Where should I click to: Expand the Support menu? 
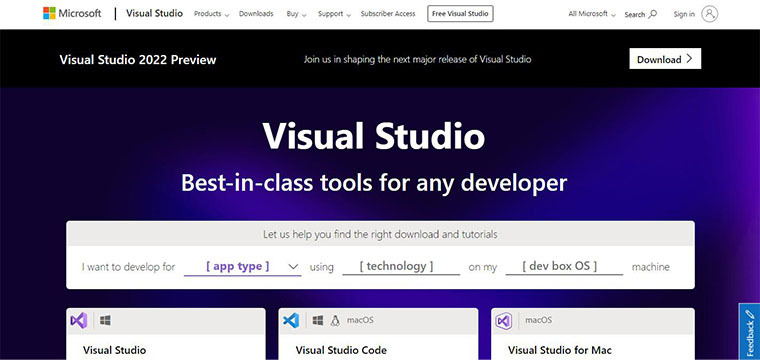[334, 14]
